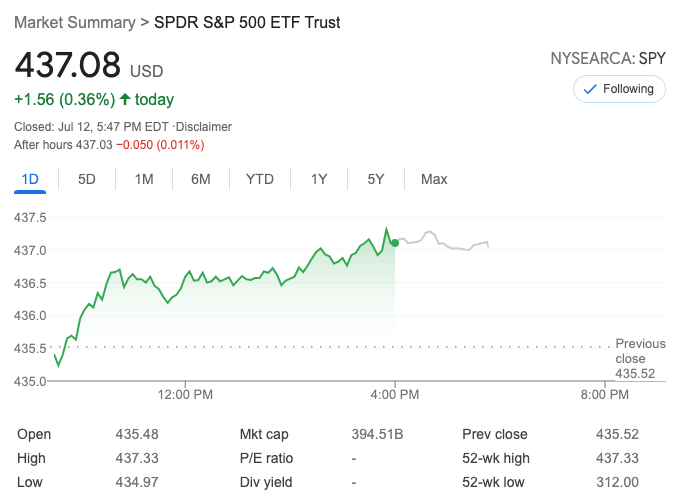Click the green closing price dot

click(x=395, y=242)
